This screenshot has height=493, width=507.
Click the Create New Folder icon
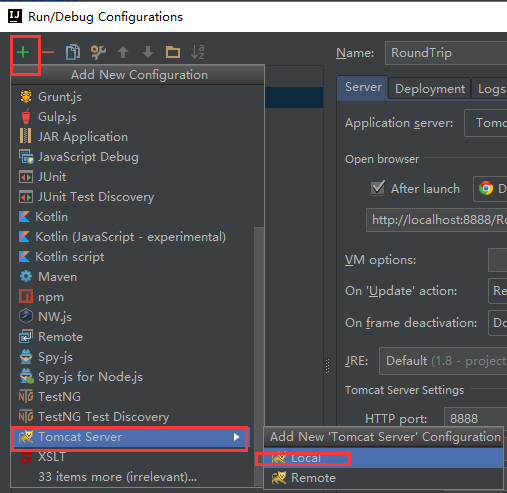tap(173, 52)
